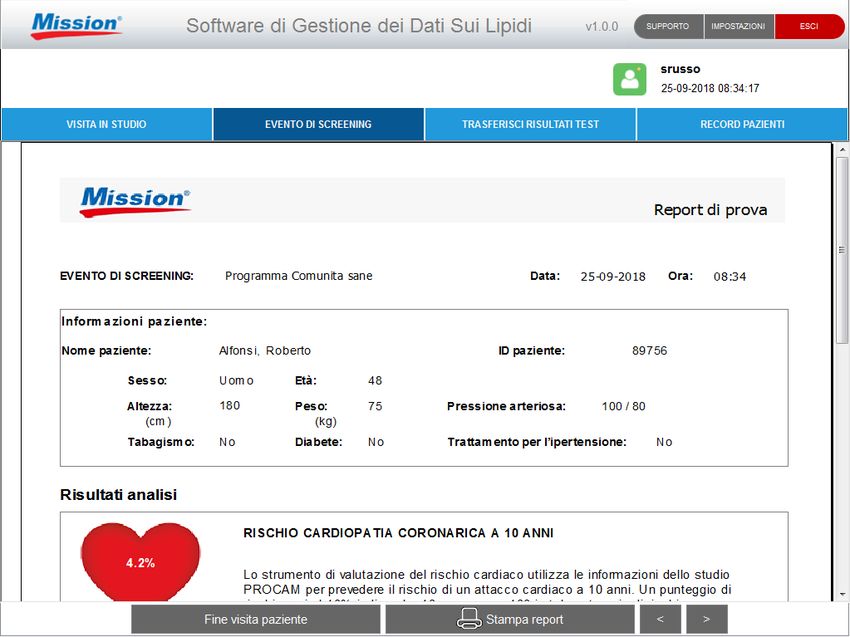Open Trasferisci Risultati Test tab
The image size is (850, 637).
click(530, 125)
